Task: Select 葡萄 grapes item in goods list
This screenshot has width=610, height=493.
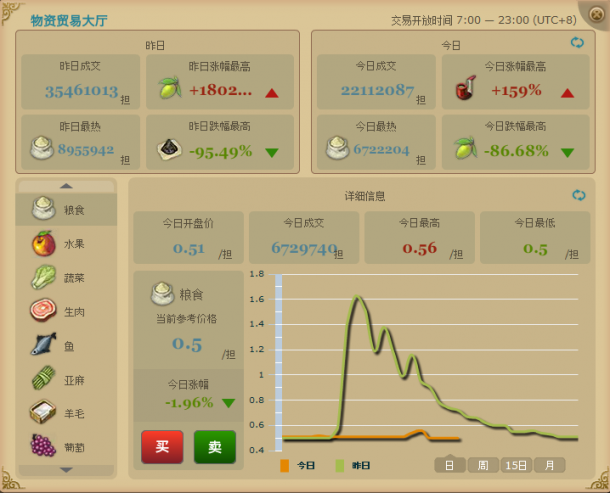Action: coord(66,447)
